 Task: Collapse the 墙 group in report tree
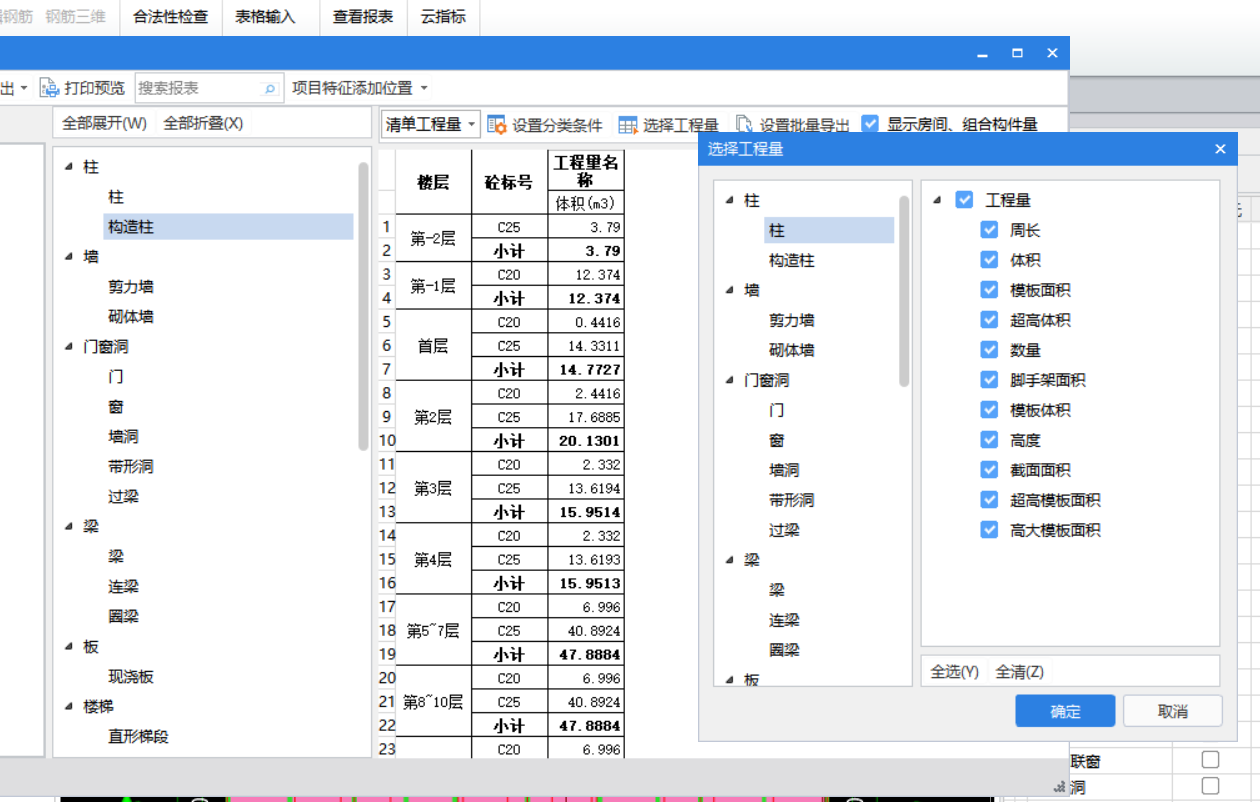coord(69,257)
